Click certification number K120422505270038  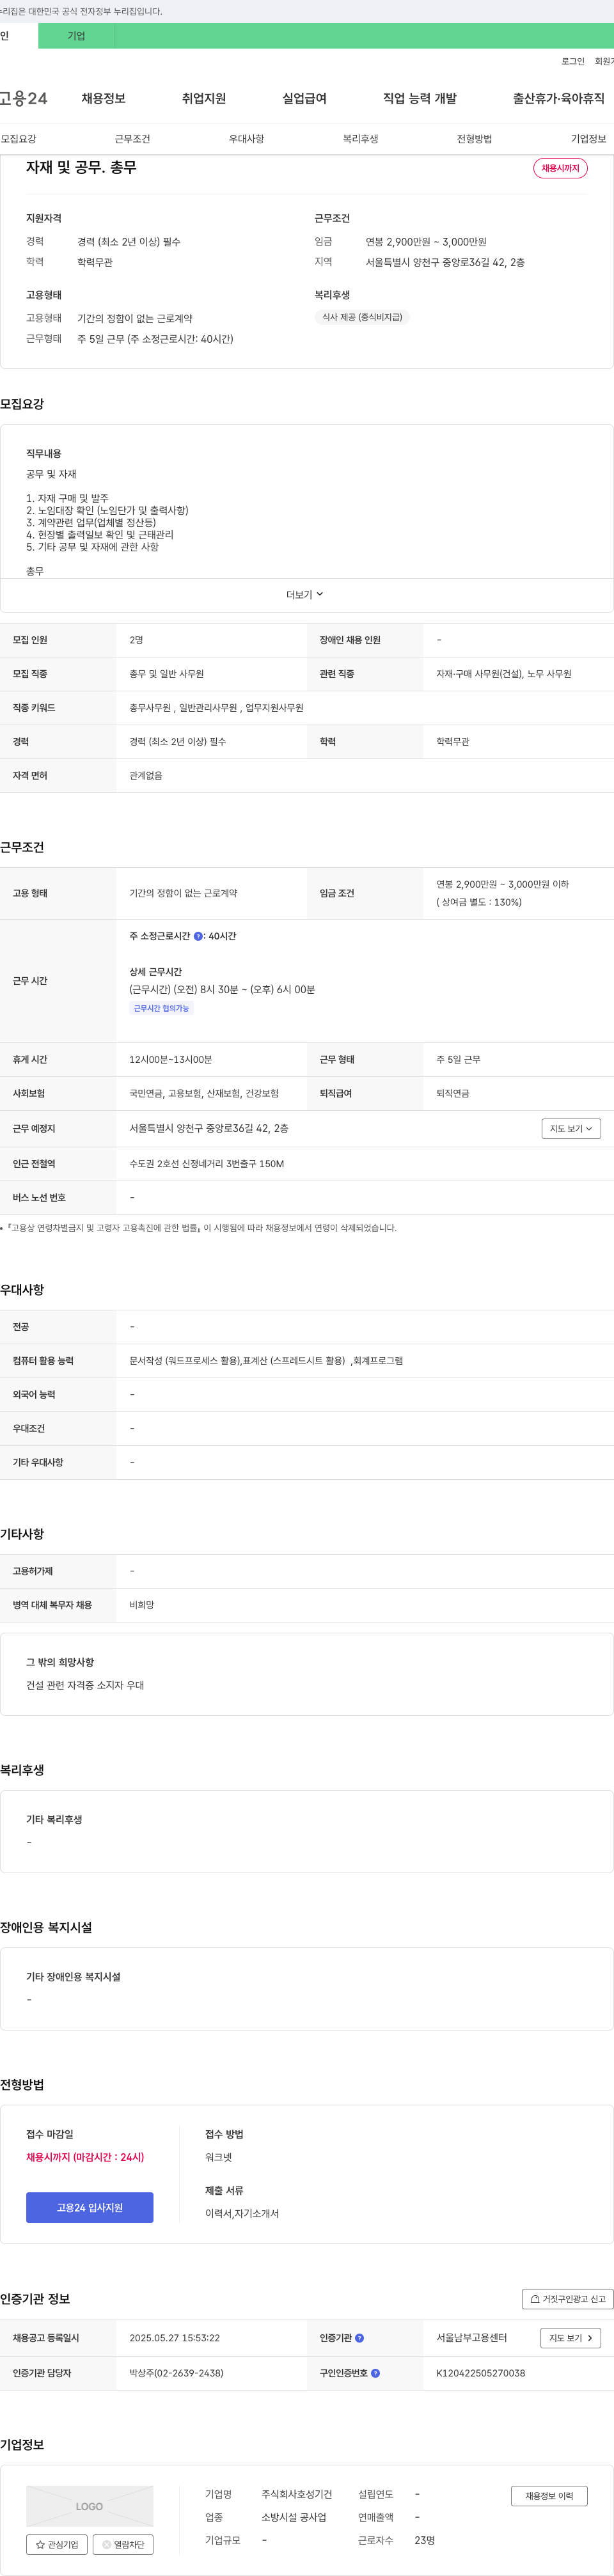(x=480, y=2373)
